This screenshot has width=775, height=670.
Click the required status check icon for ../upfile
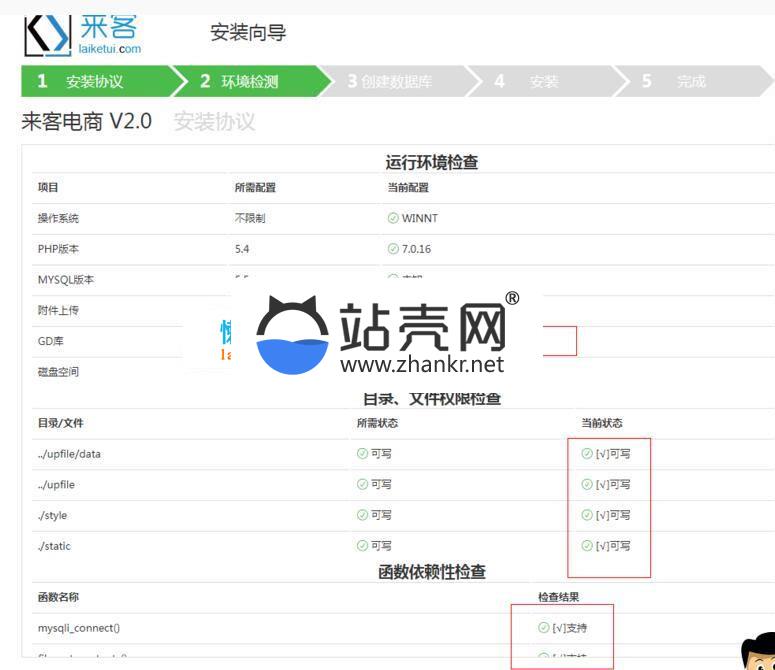pos(363,485)
